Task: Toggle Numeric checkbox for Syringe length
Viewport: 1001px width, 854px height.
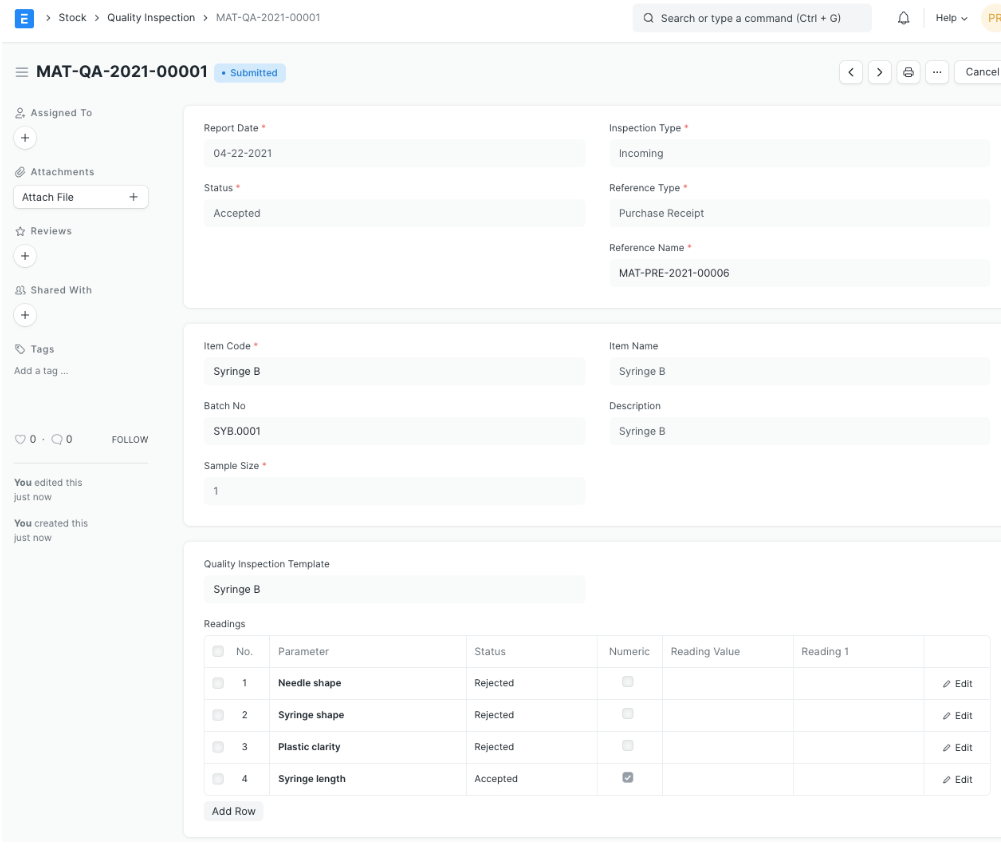Action: 628,777
